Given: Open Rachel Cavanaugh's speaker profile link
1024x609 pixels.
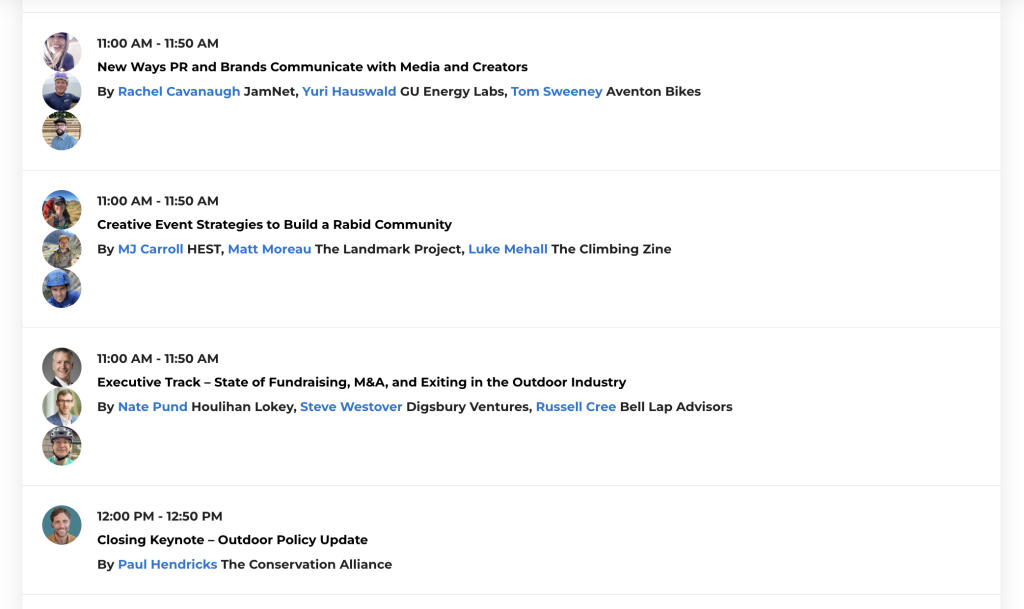Looking at the screenshot, I should click(x=179, y=92).
